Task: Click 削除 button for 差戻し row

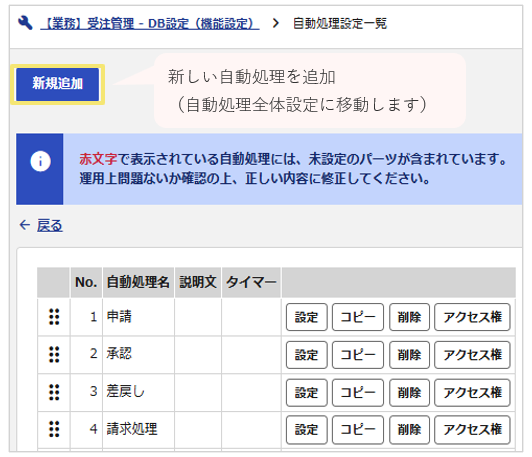Action: point(409,393)
